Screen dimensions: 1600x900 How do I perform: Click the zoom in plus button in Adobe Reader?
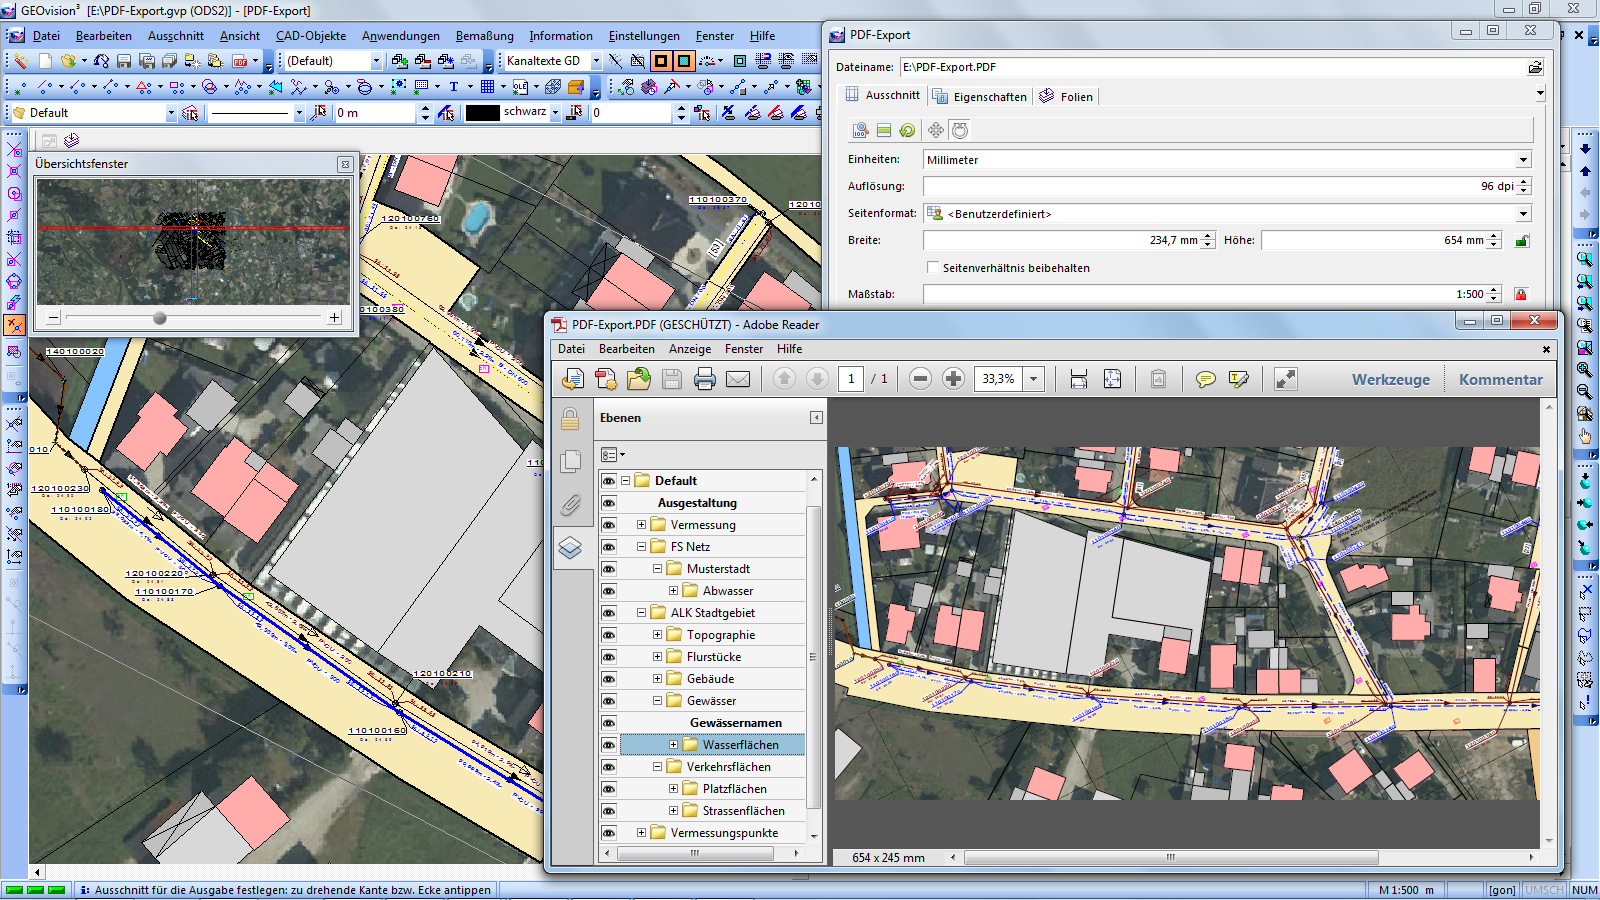tap(953, 379)
